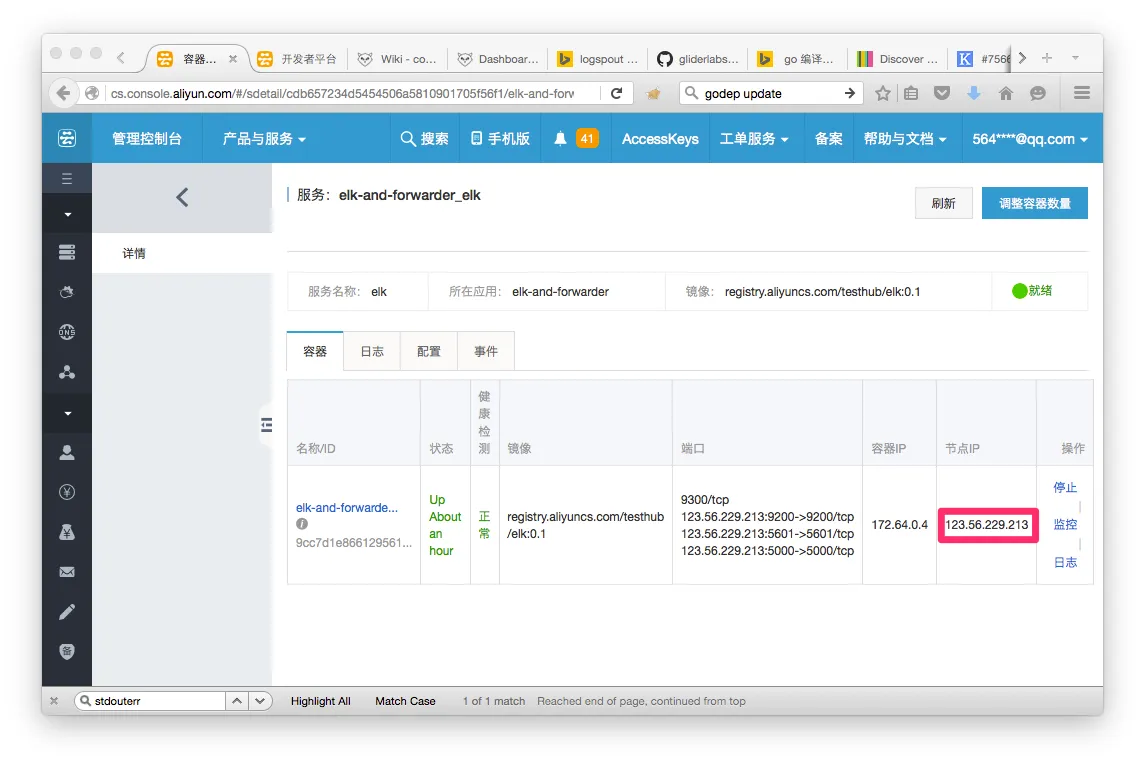Switch to the 事件 tab
The image size is (1145, 765).
pyautogui.click(x=486, y=351)
